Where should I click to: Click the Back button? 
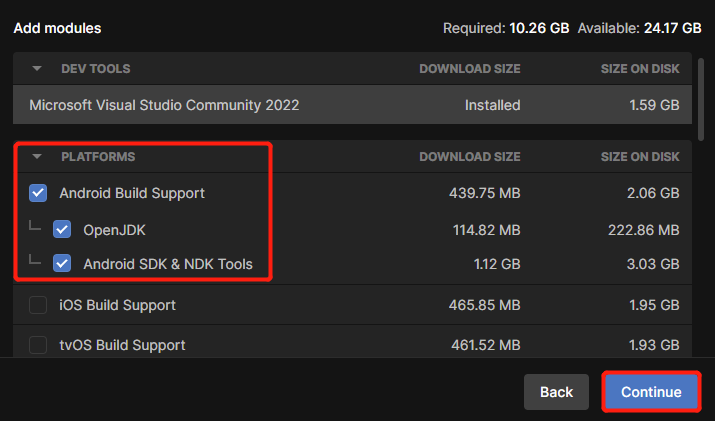[x=556, y=392]
